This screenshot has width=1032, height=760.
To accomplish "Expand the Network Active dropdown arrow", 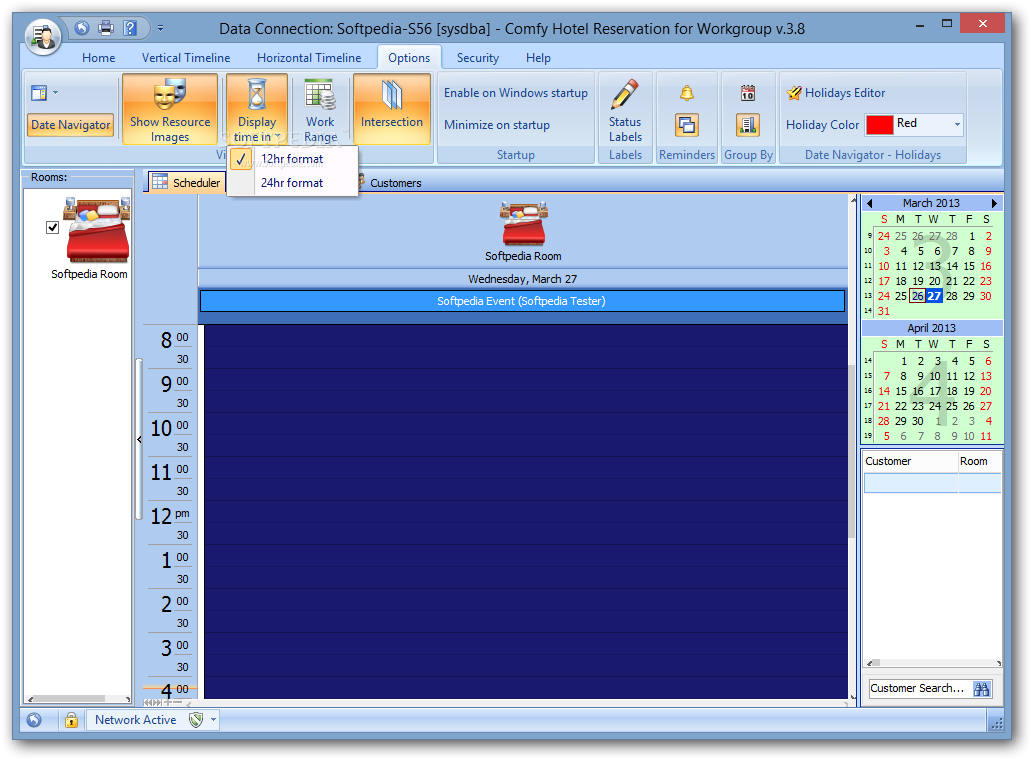I will 213,720.
